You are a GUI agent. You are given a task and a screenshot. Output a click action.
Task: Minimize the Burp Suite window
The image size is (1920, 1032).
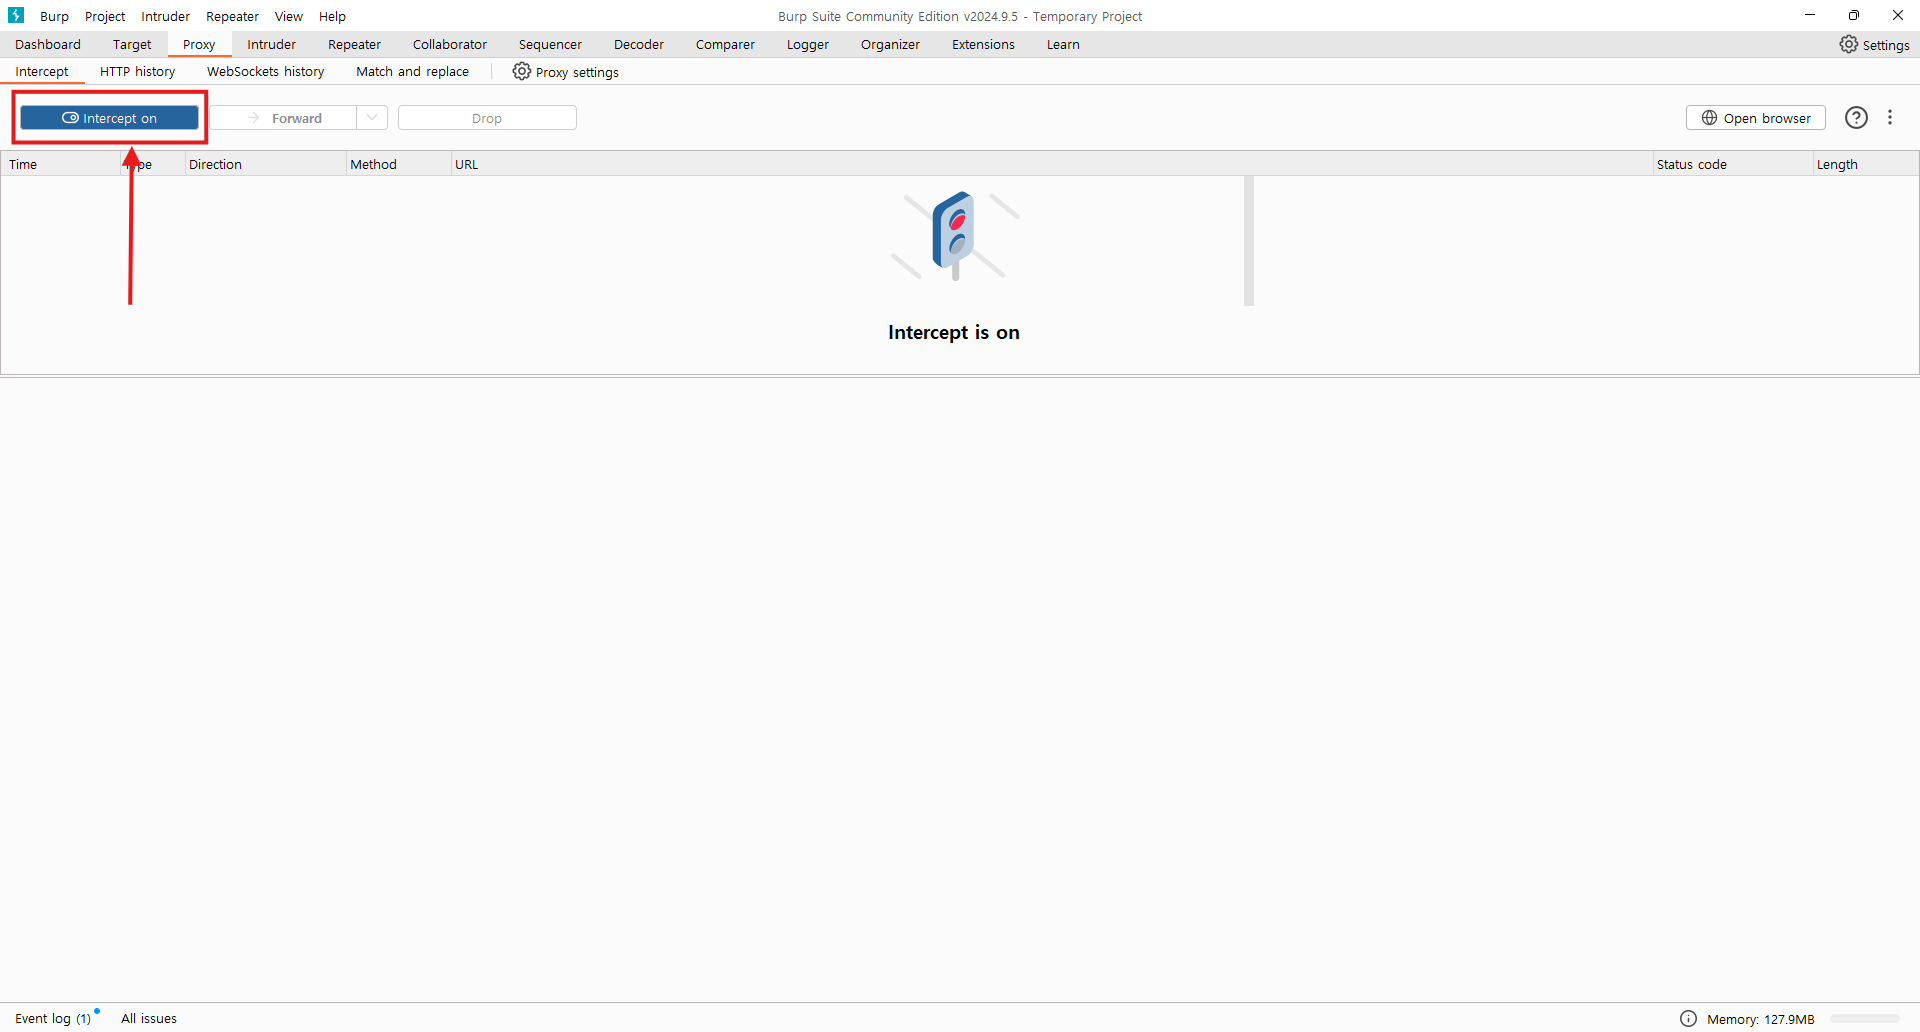1810,15
